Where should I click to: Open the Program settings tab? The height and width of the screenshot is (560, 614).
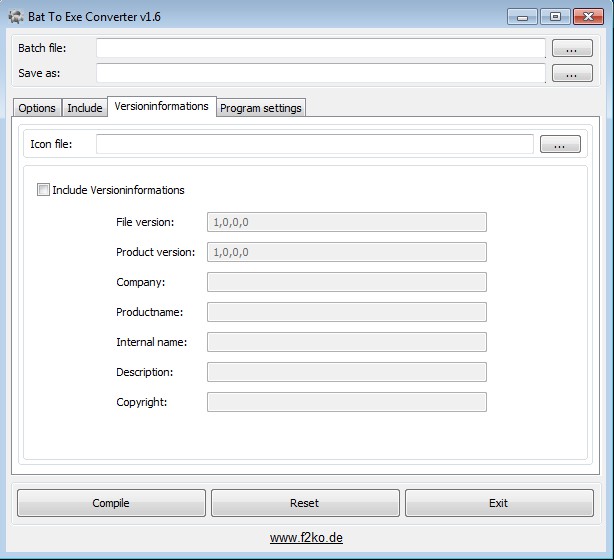(x=261, y=108)
